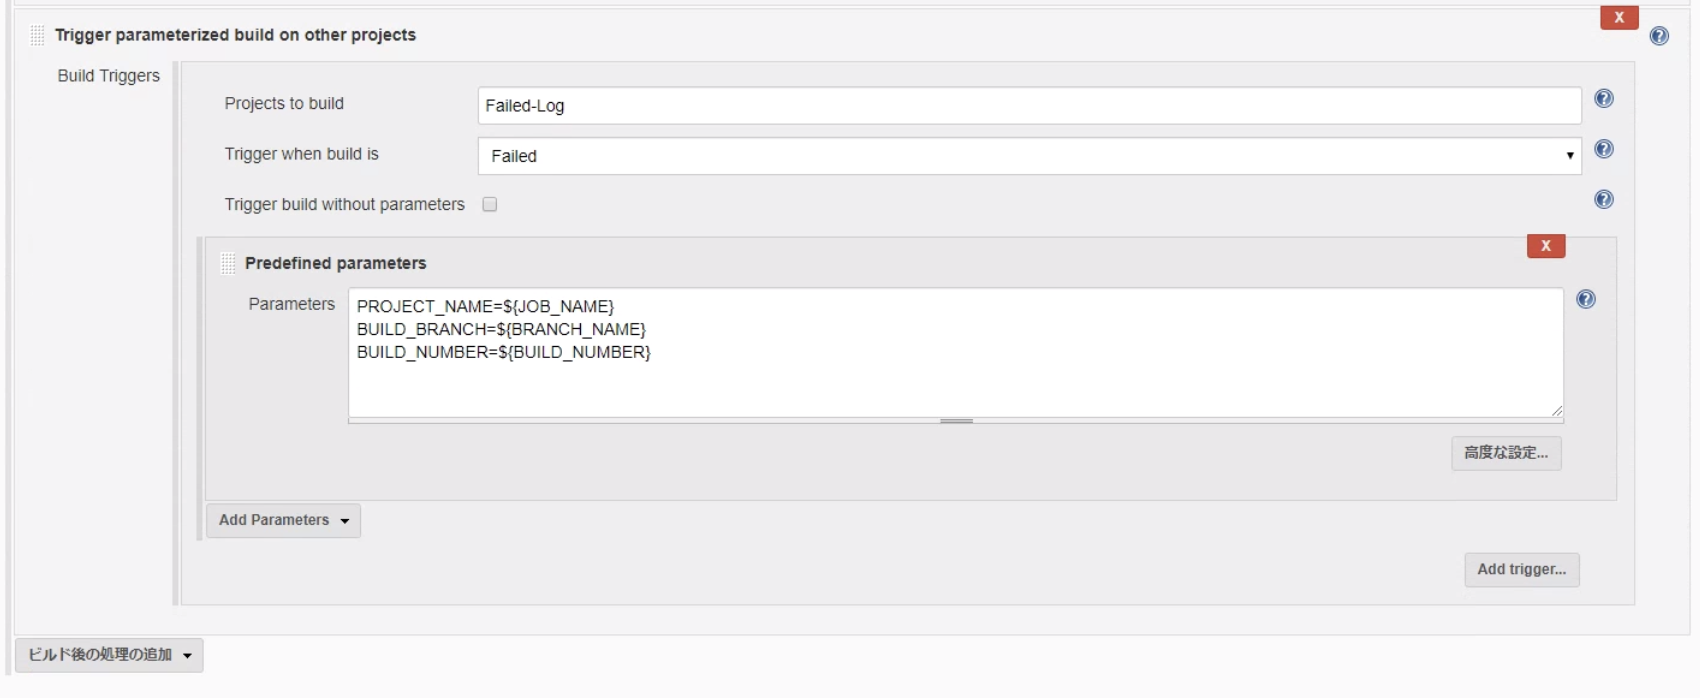The image size is (1700, 698).
Task: Open advanced settings 高度な設定... button
Action: coord(1506,453)
